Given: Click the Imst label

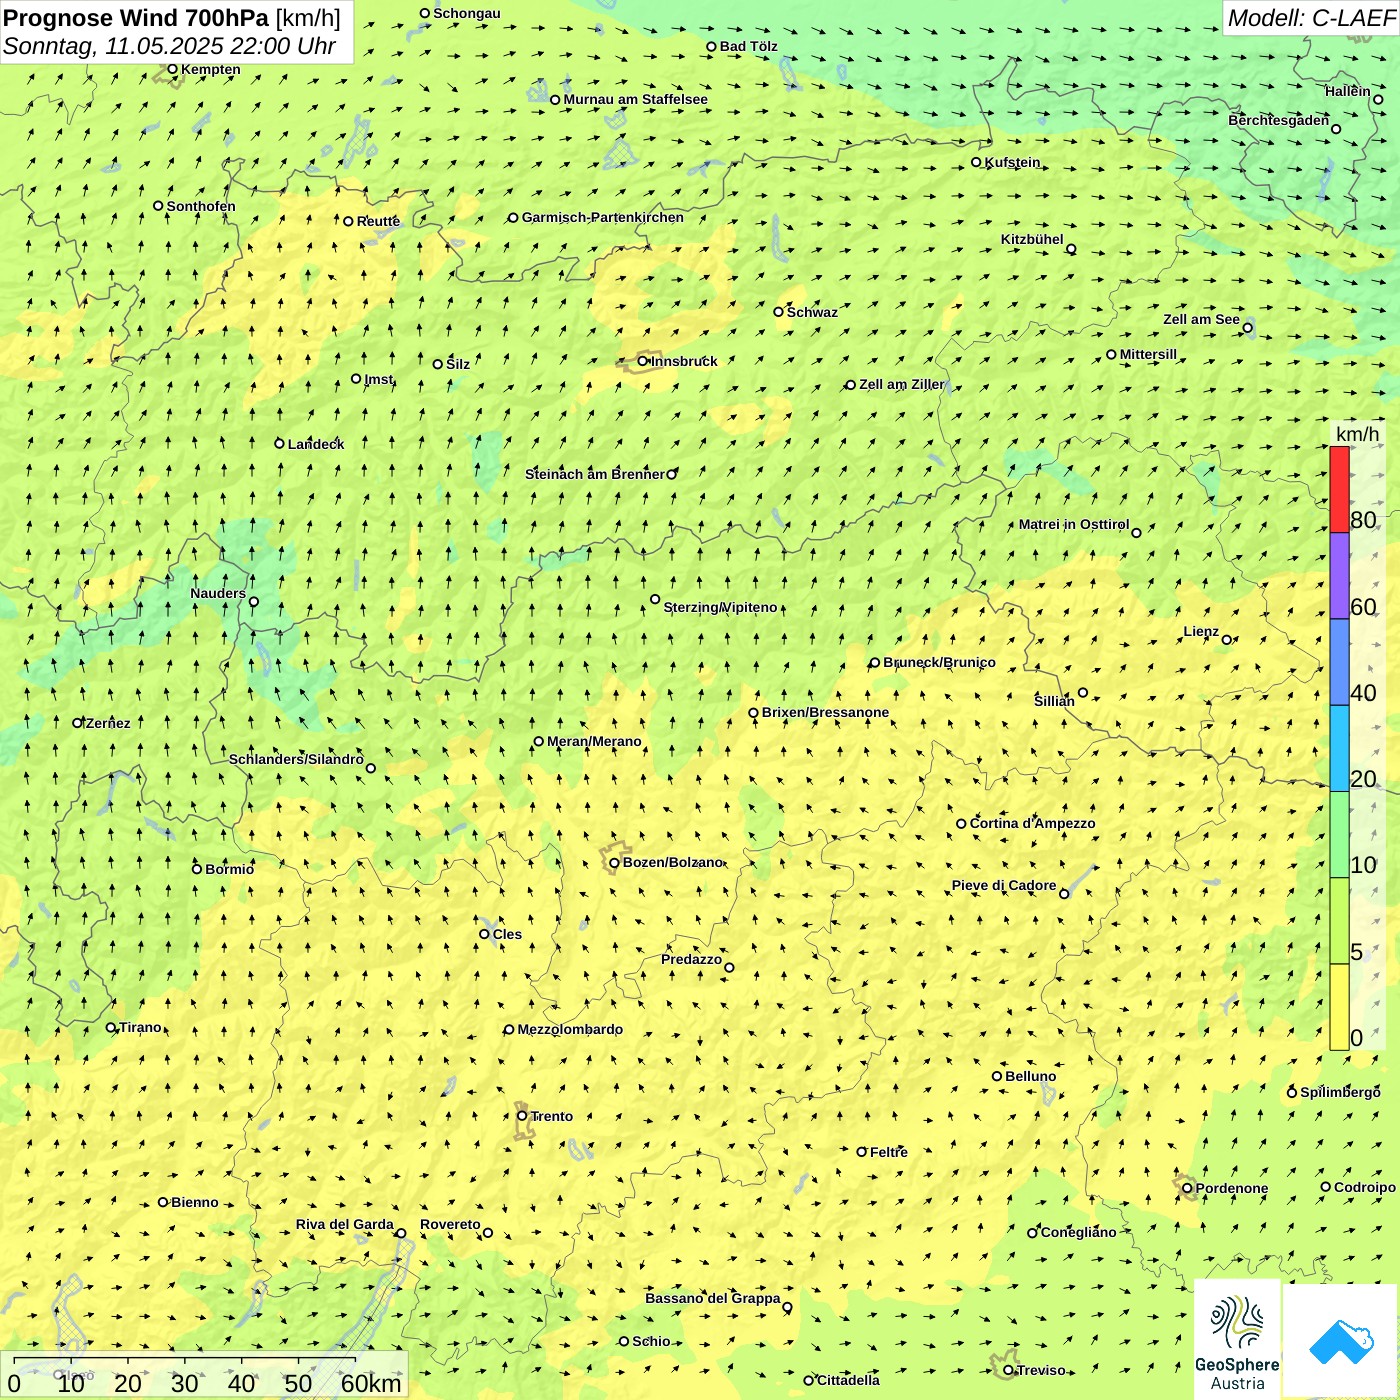Looking at the screenshot, I should pos(379,379).
